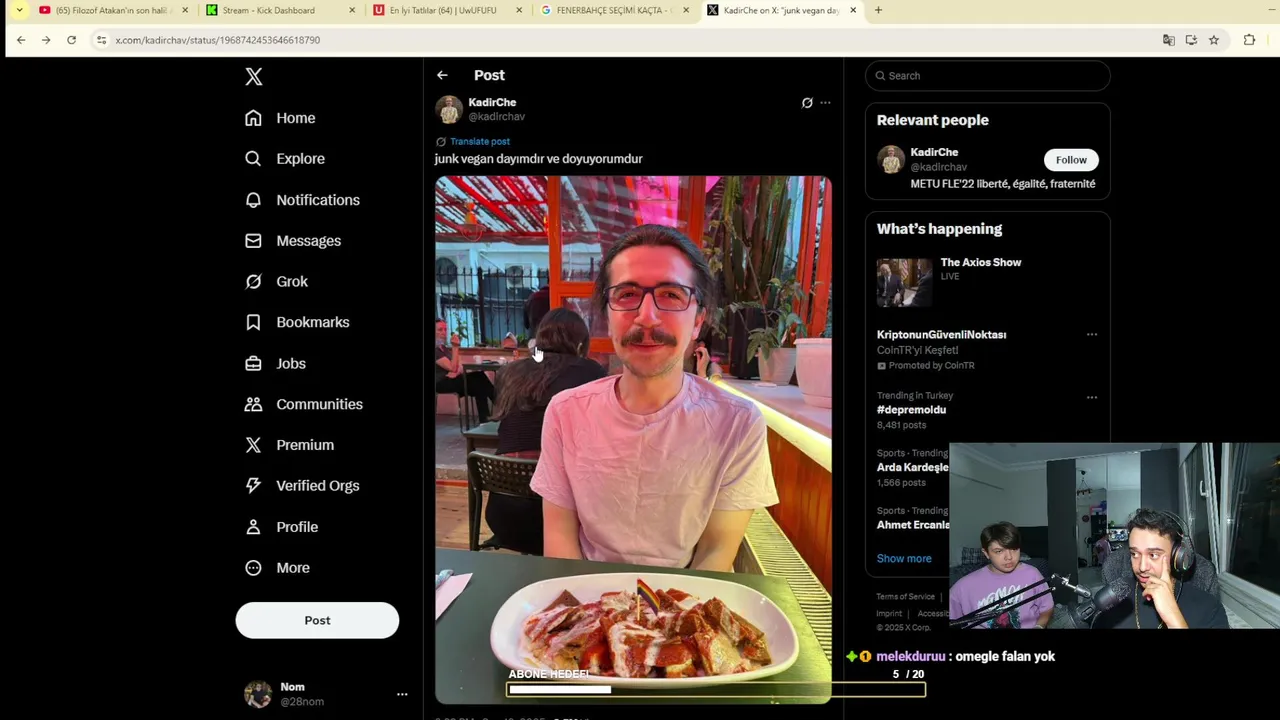Click the install app icon in address bar
The image size is (1280, 720).
click(1191, 40)
